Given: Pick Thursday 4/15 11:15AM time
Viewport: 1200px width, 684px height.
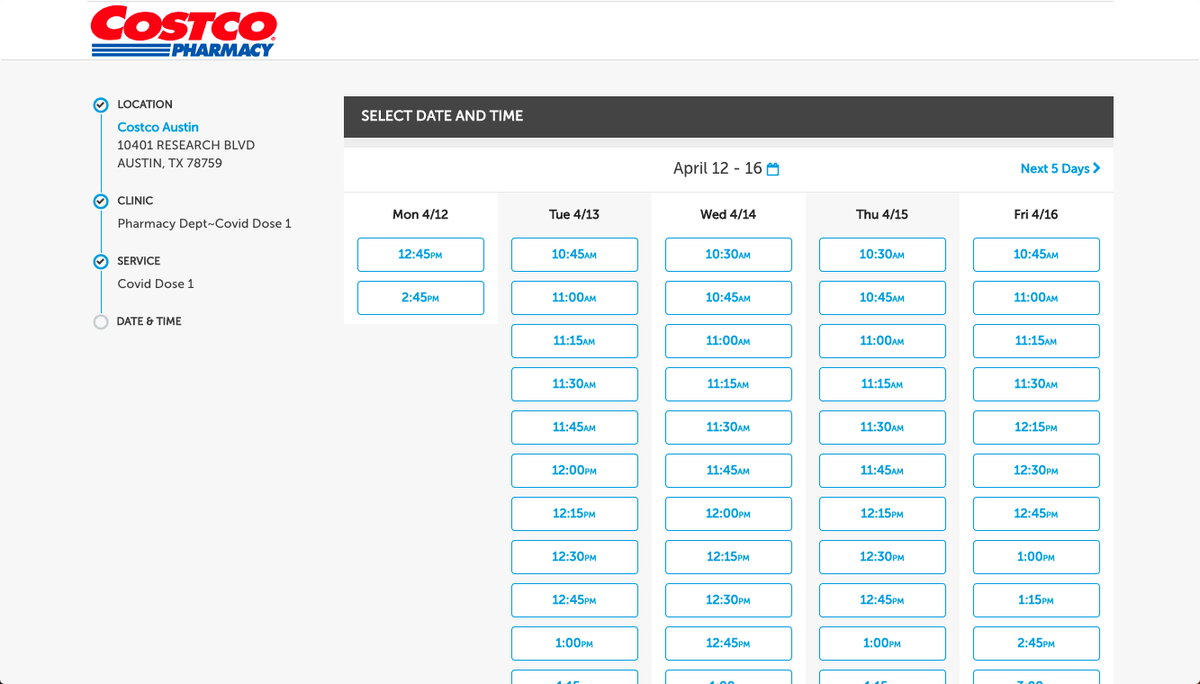Looking at the screenshot, I should (882, 384).
